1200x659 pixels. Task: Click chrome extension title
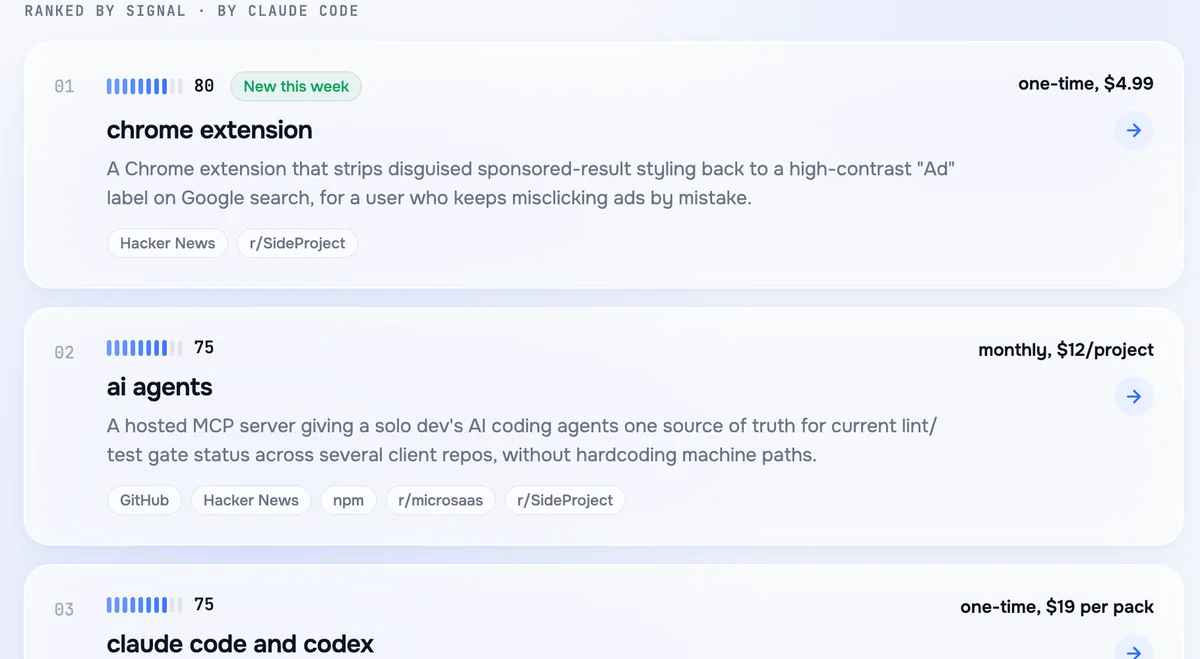pos(209,130)
